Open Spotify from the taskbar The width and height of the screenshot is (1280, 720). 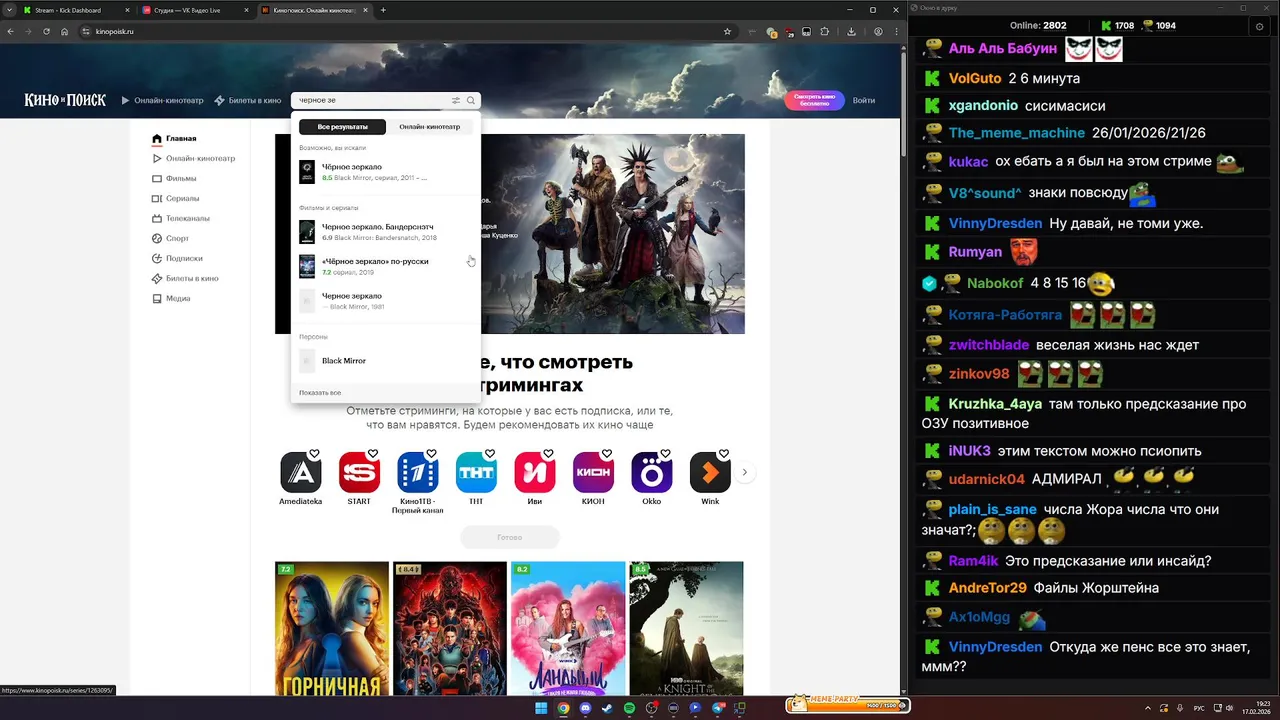[x=629, y=708]
